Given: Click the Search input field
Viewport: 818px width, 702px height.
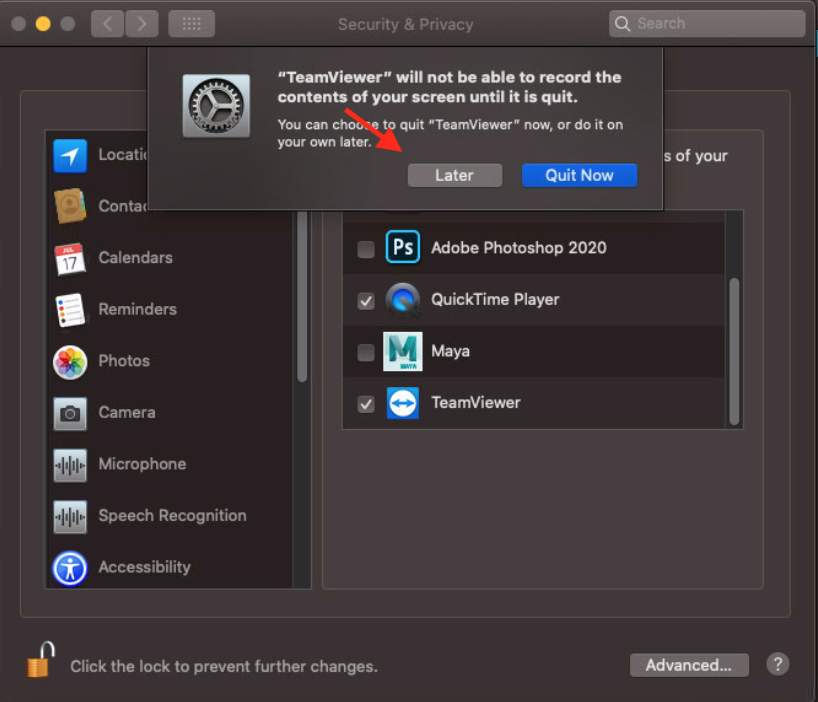Looking at the screenshot, I should click(707, 23).
